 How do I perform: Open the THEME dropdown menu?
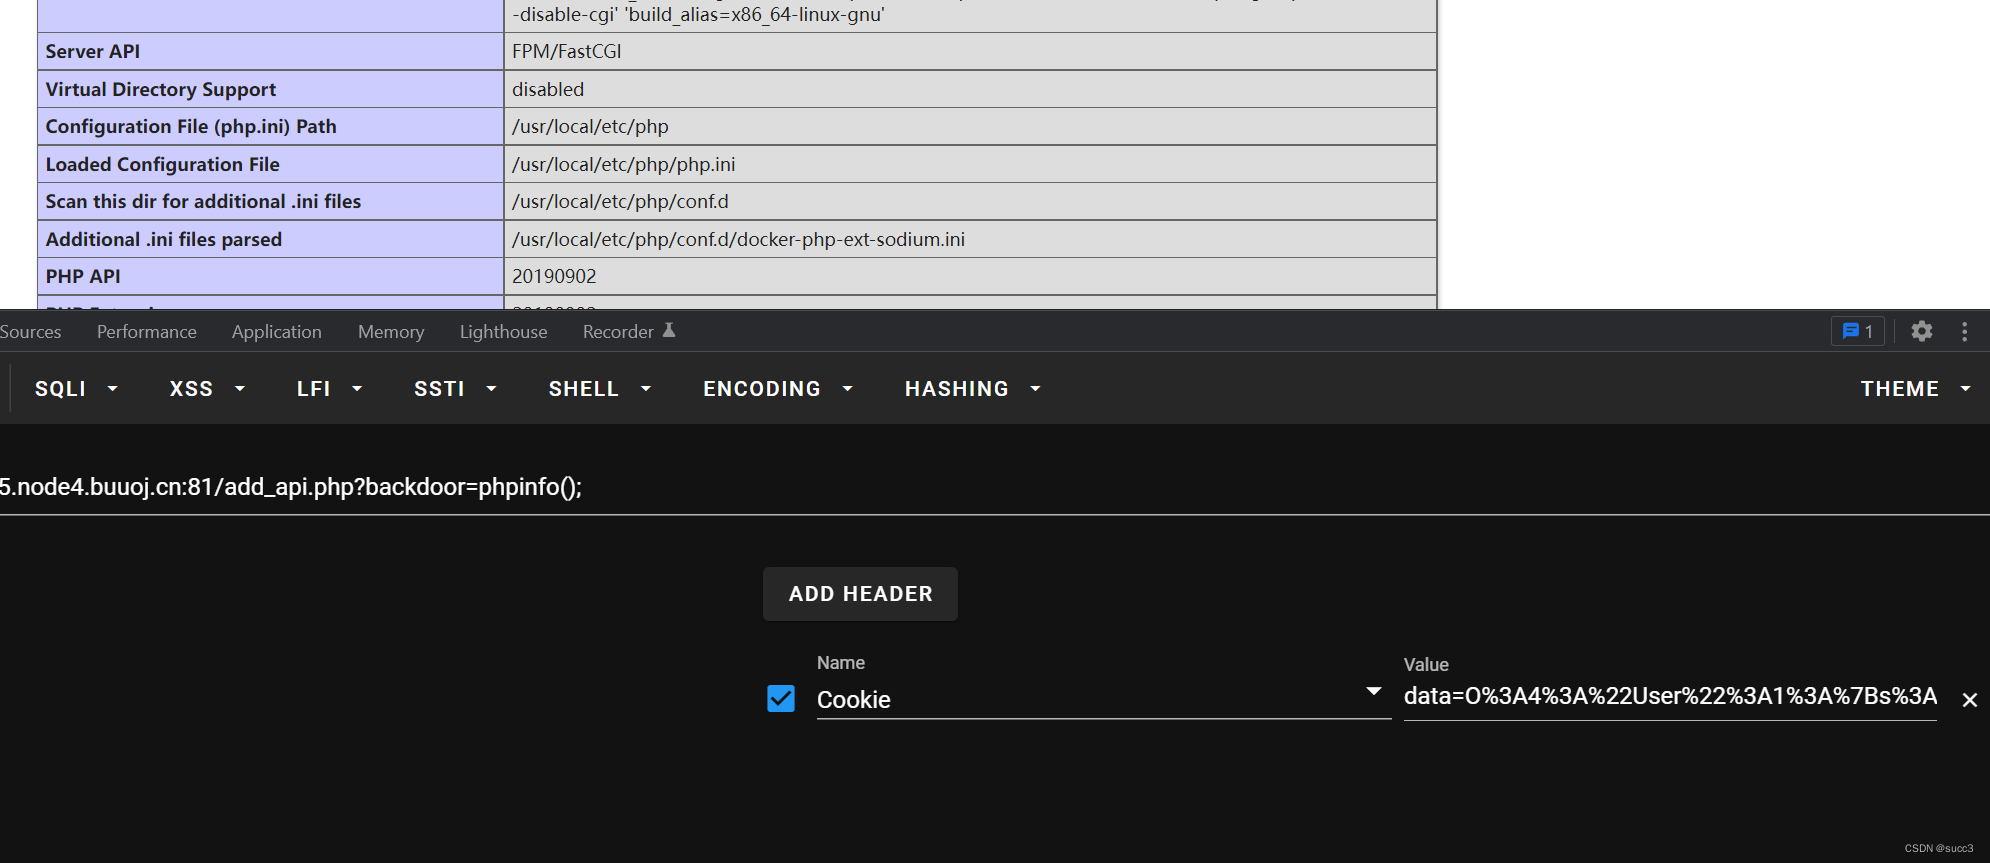1915,389
